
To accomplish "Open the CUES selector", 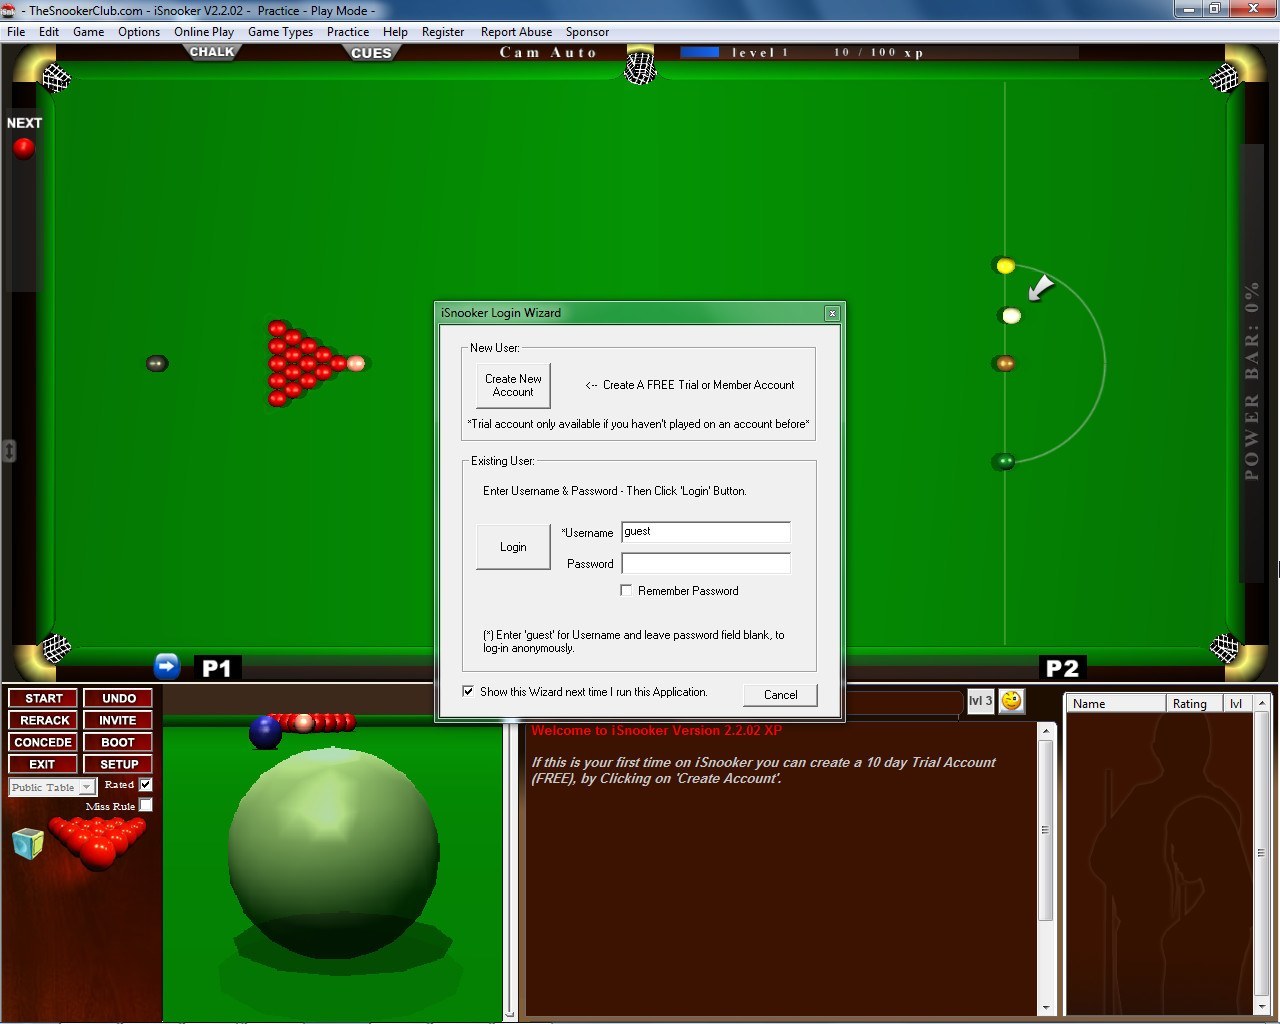I will tap(371, 53).
